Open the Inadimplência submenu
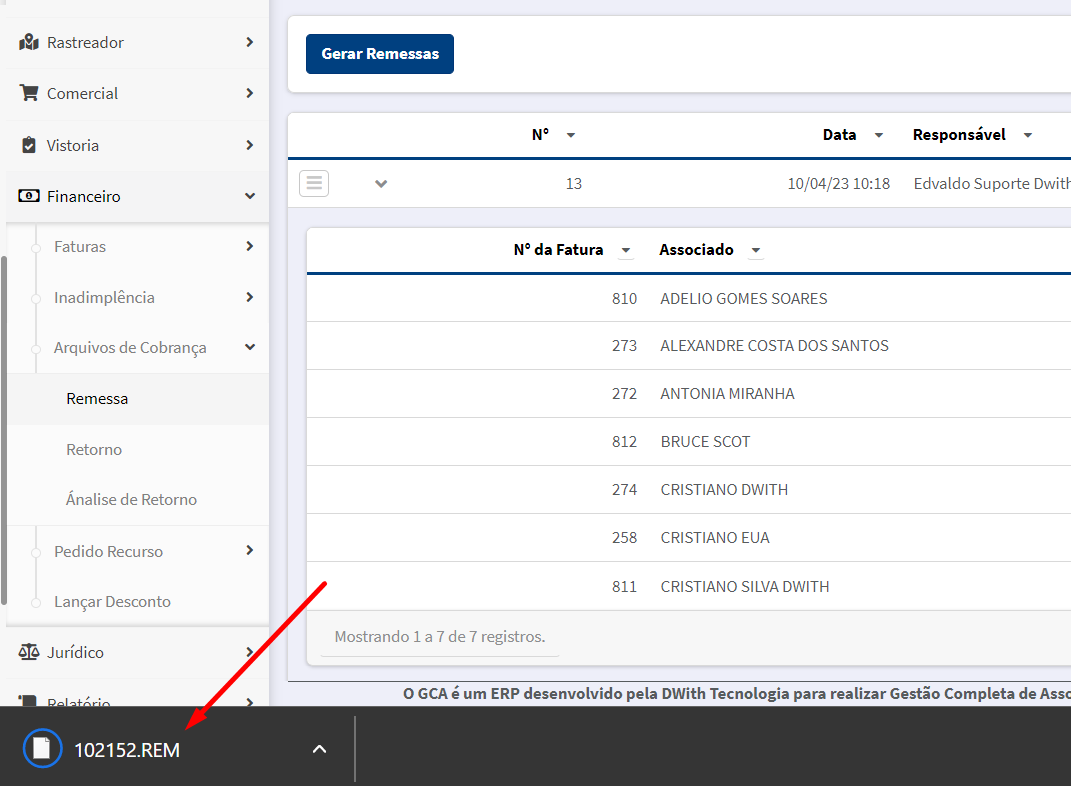The width and height of the screenshot is (1071, 786). point(137,298)
